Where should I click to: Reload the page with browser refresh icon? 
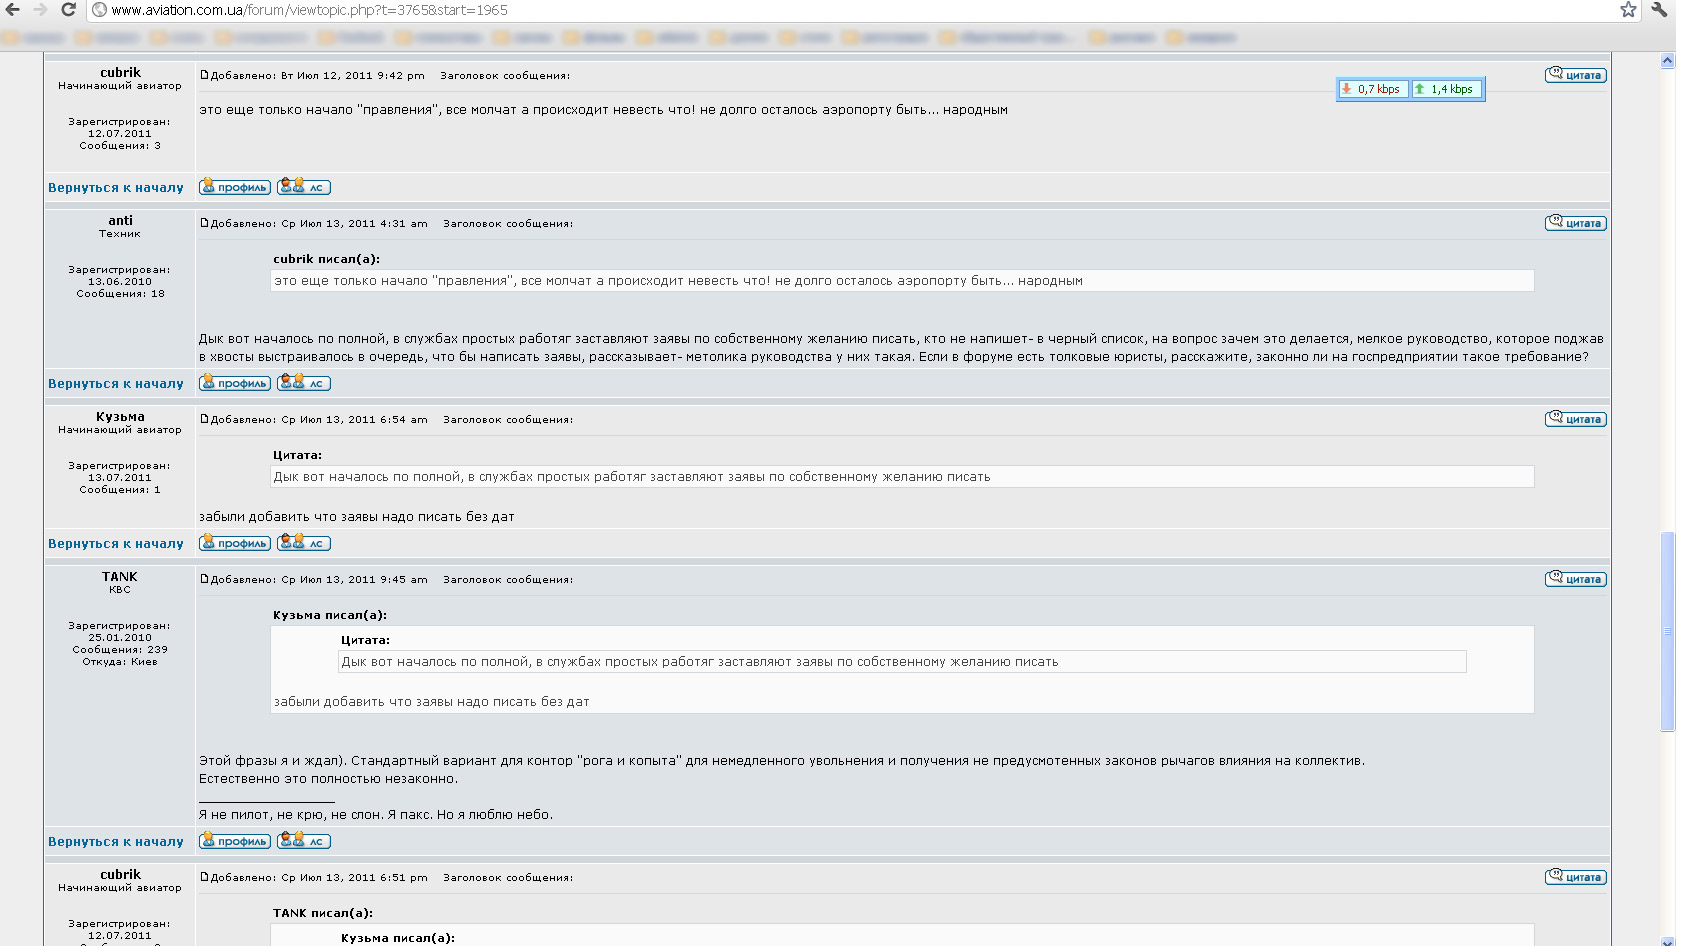click(x=68, y=10)
